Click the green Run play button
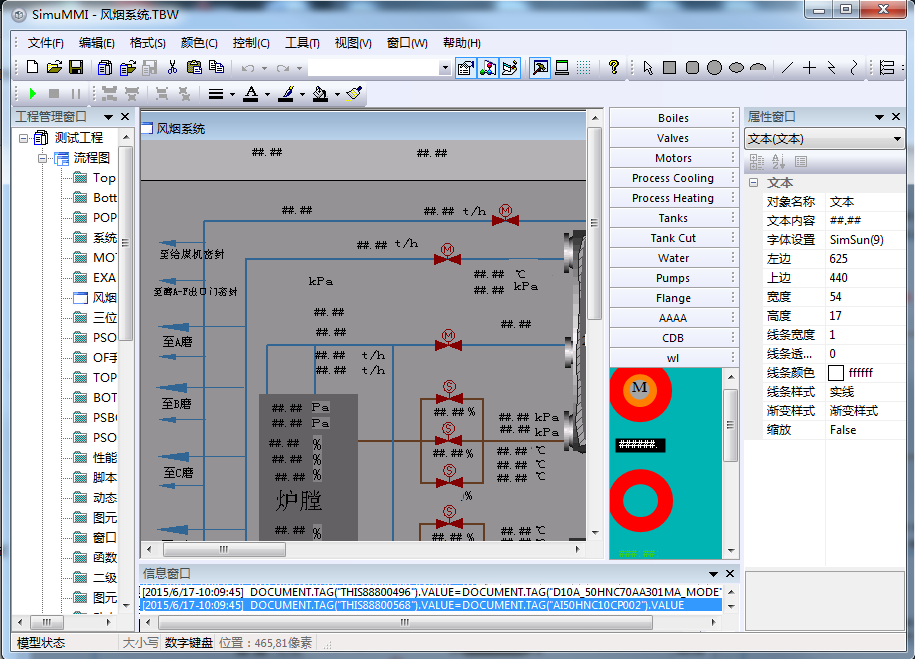The image size is (915, 659). point(33,93)
